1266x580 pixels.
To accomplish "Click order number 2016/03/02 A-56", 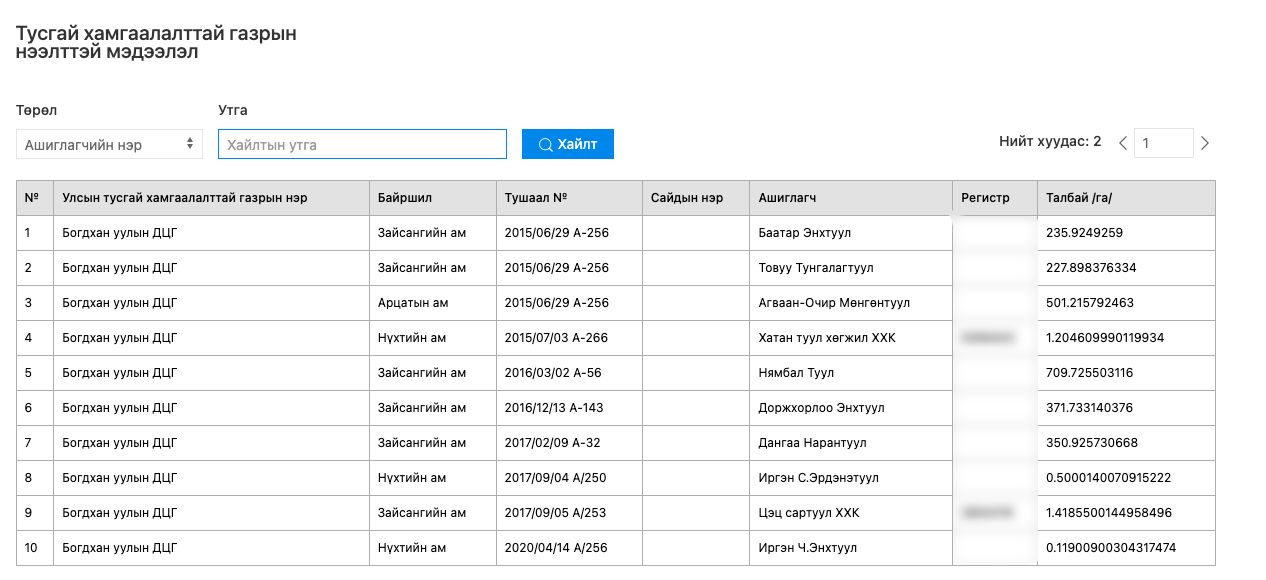I will 553,373.
